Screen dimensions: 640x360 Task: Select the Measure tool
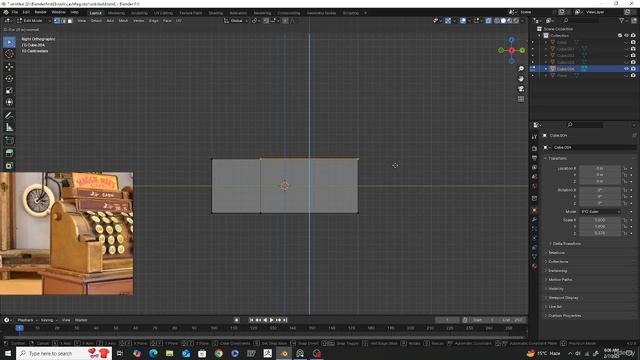(9, 127)
